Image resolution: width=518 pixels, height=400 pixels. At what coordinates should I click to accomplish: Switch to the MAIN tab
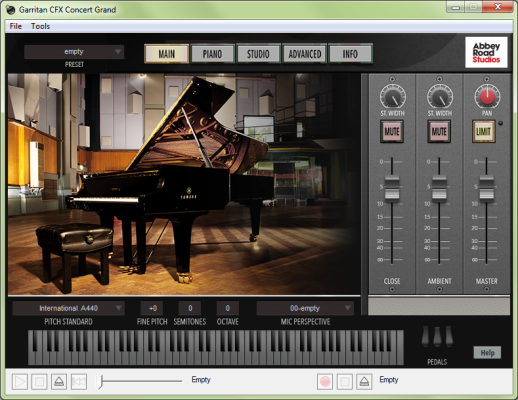pos(167,54)
